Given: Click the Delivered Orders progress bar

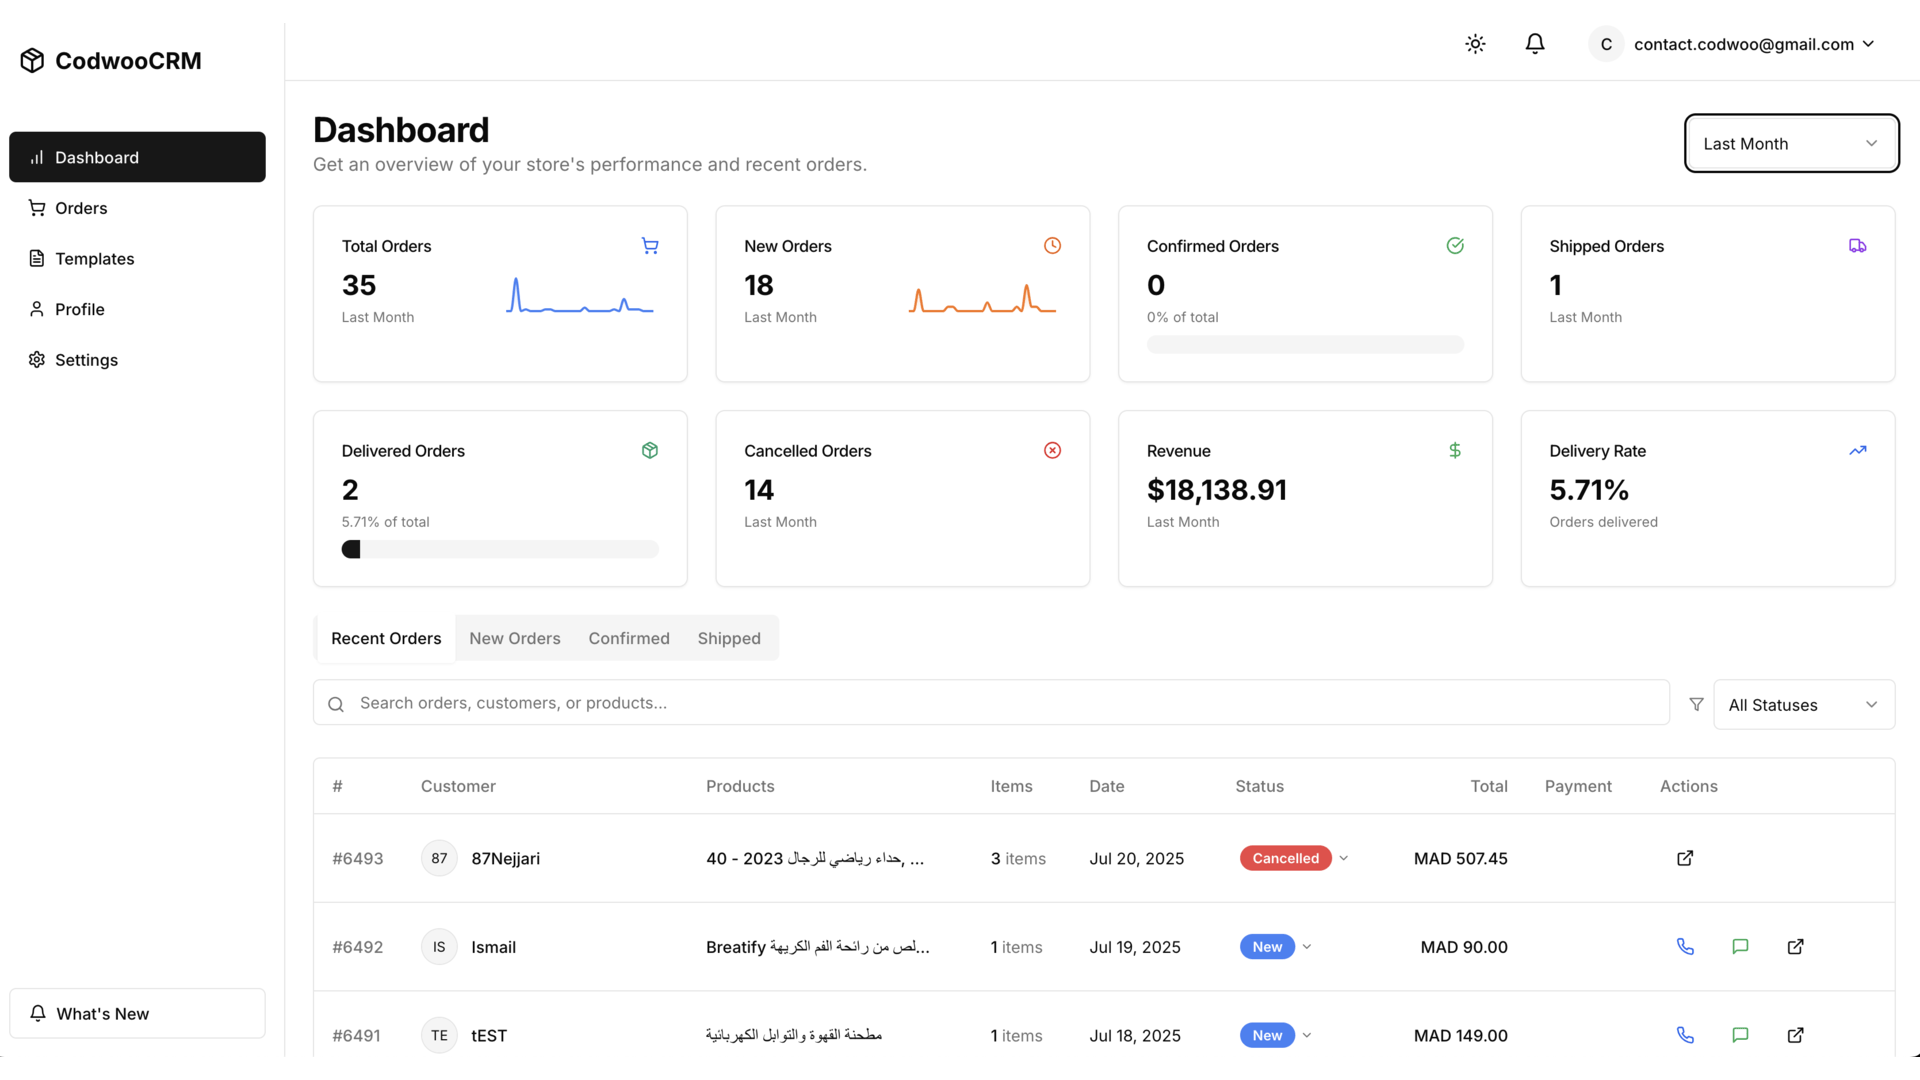Looking at the screenshot, I should point(500,549).
